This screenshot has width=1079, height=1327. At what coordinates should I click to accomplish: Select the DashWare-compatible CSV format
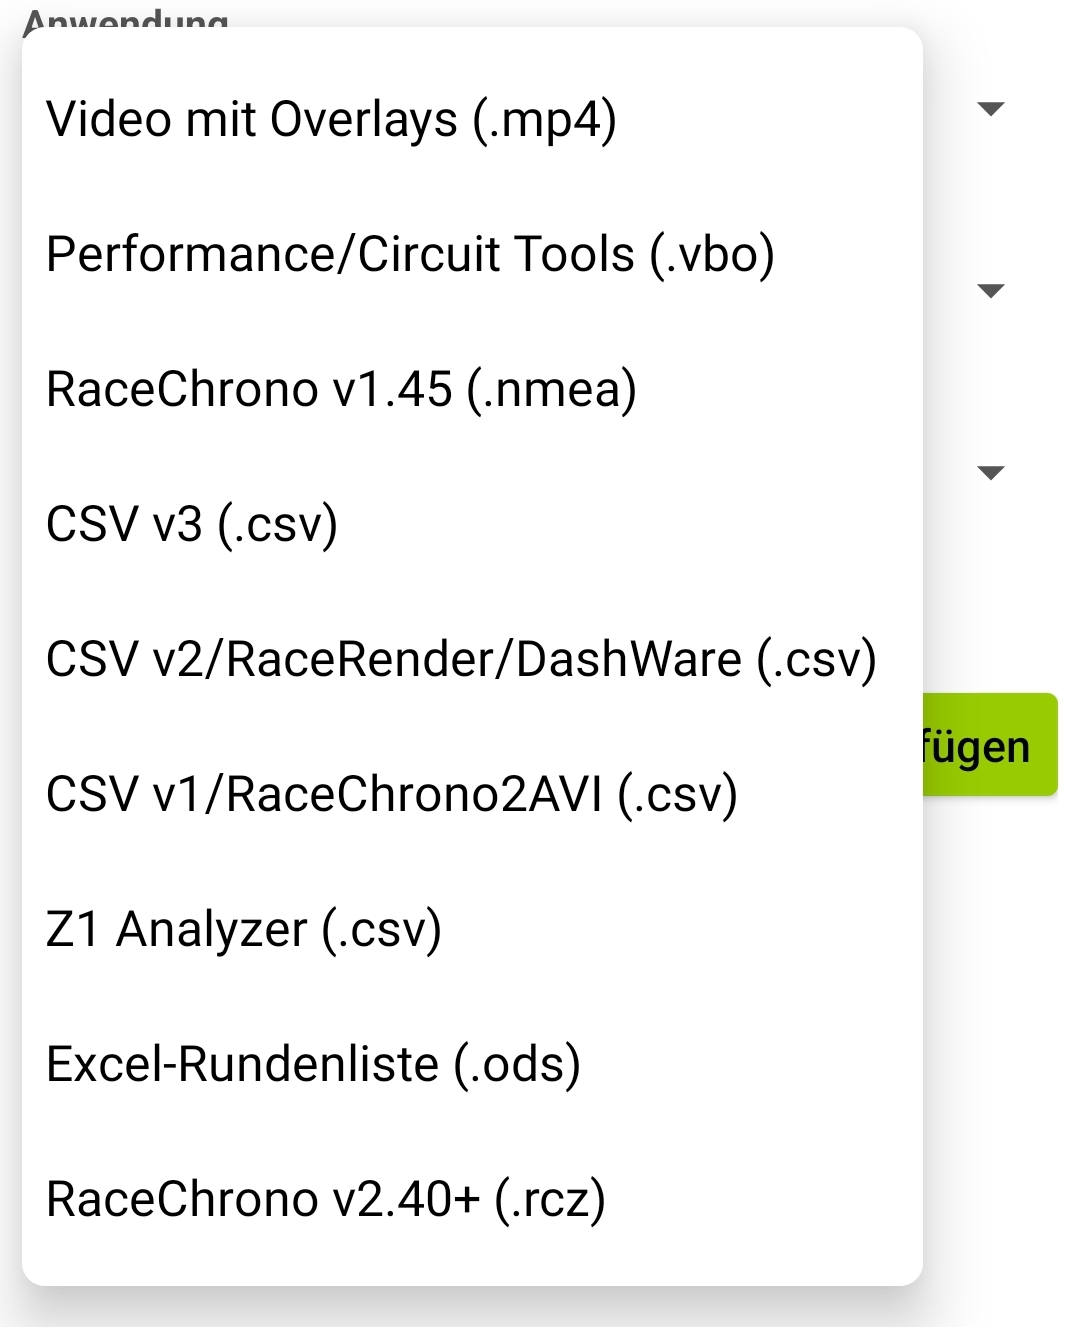461,660
